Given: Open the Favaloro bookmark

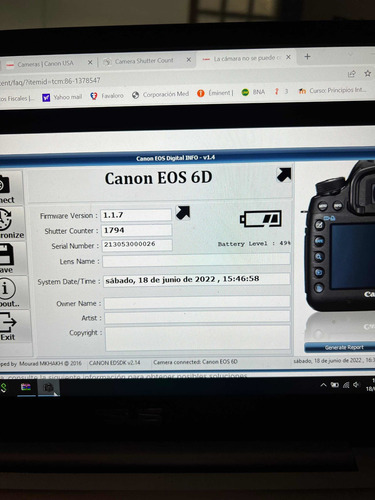Looking at the screenshot, I should 107,96.
